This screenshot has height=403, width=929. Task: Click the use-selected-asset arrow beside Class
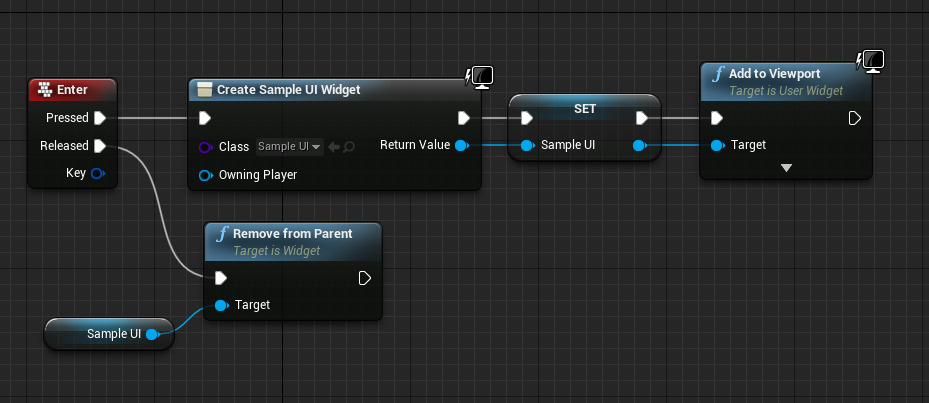[334, 146]
